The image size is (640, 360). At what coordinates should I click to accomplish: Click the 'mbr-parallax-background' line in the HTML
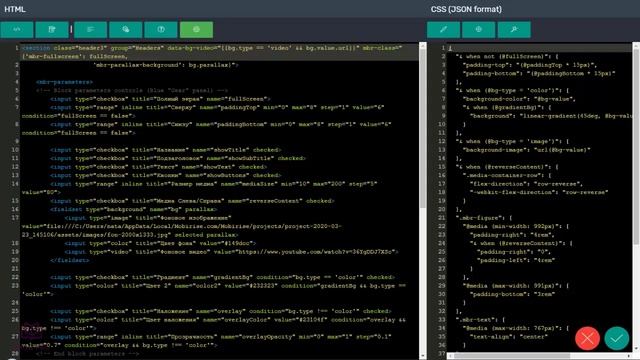pyautogui.click(x=165, y=65)
